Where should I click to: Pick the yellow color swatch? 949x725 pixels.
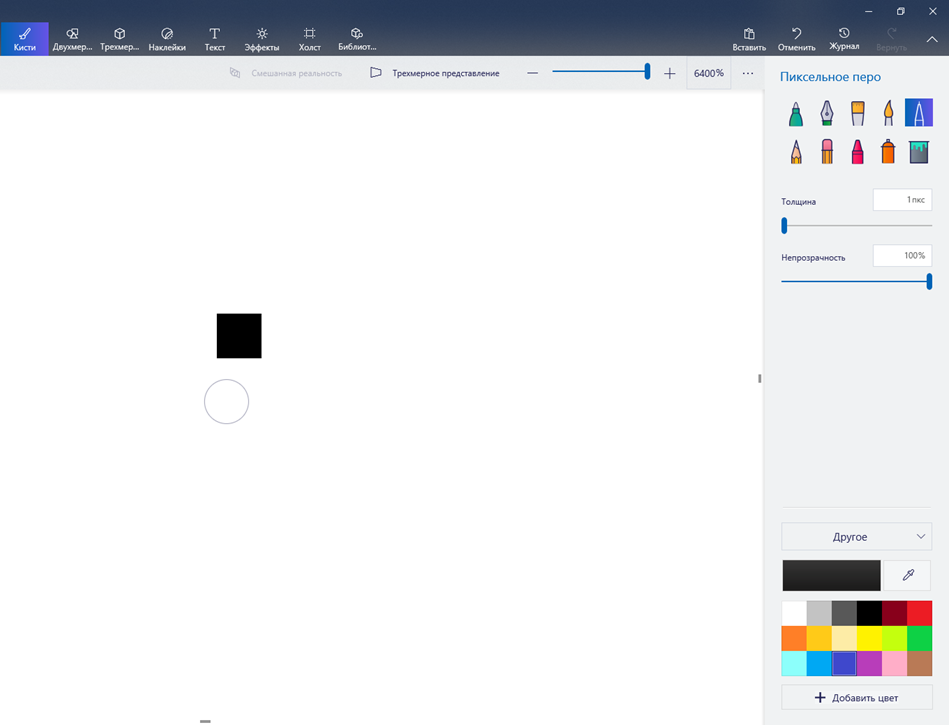coord(869,638)
